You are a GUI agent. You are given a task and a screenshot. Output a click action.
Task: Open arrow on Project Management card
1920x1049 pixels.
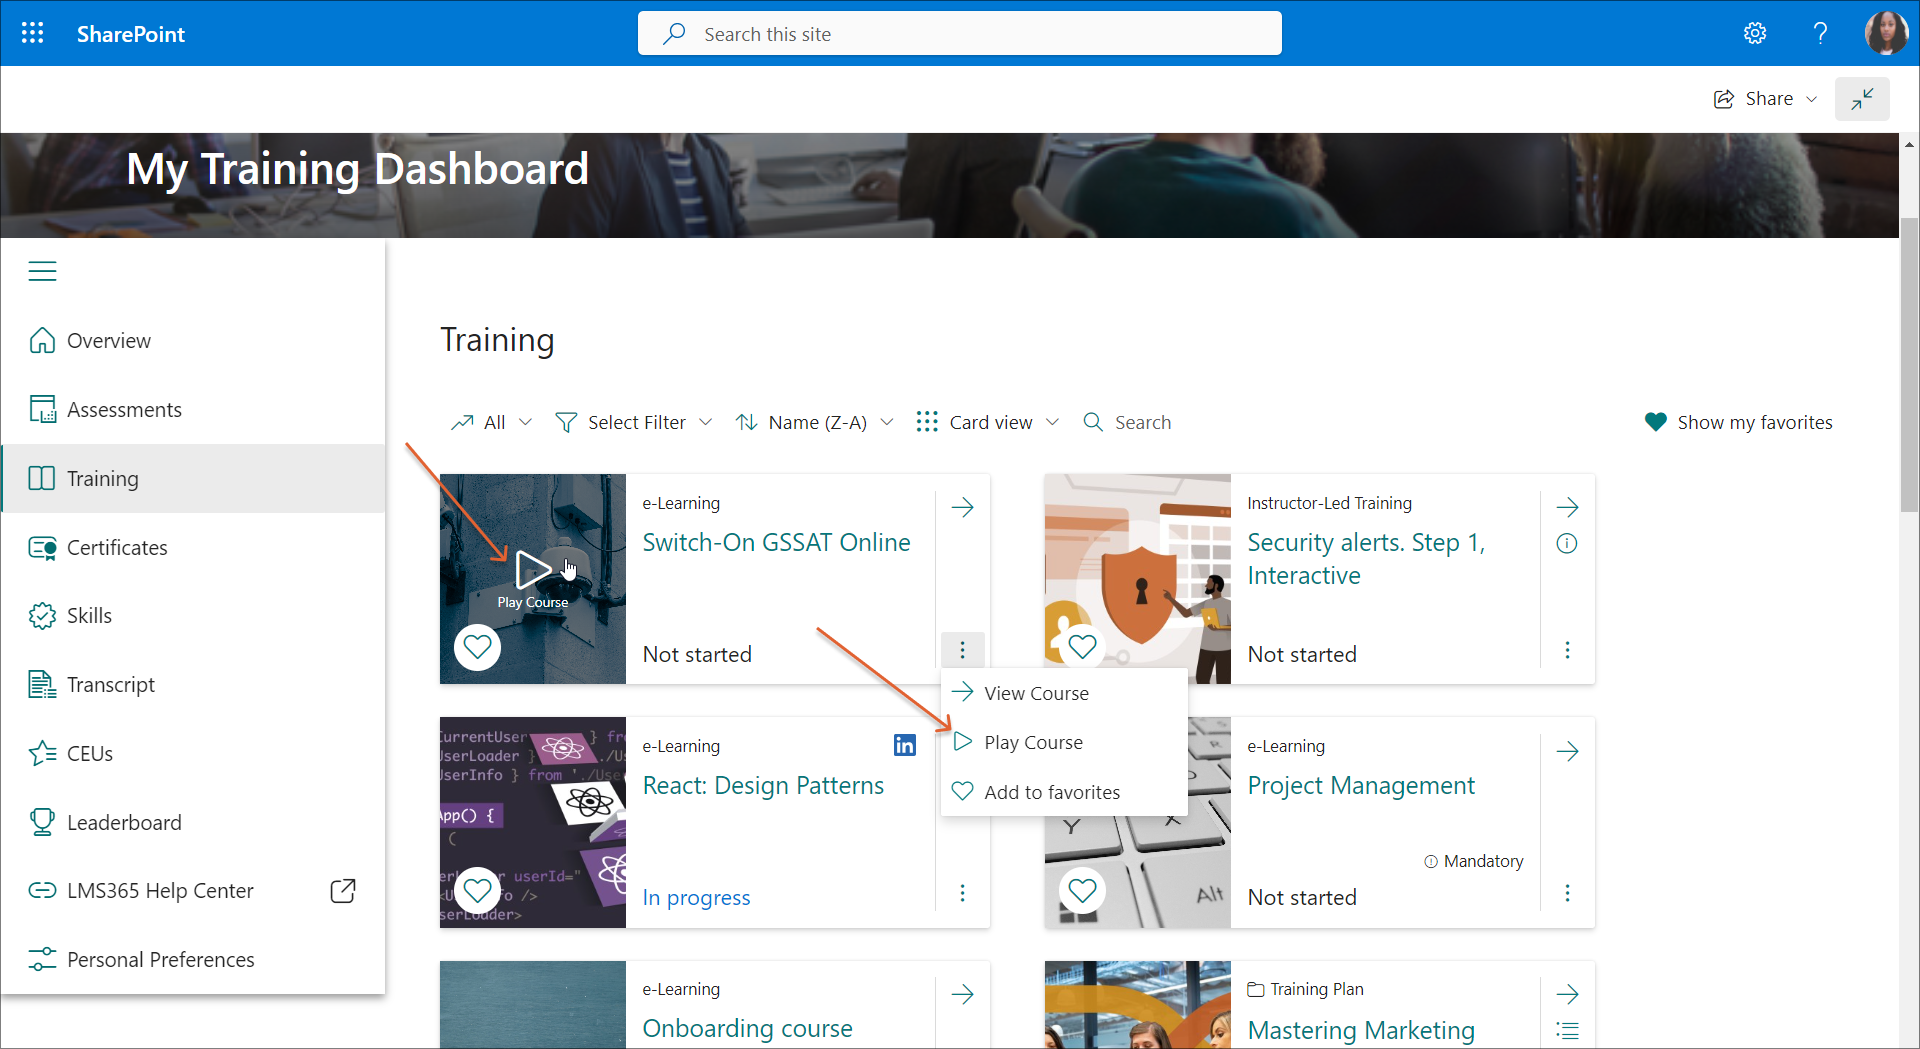tap(1567, 751)
